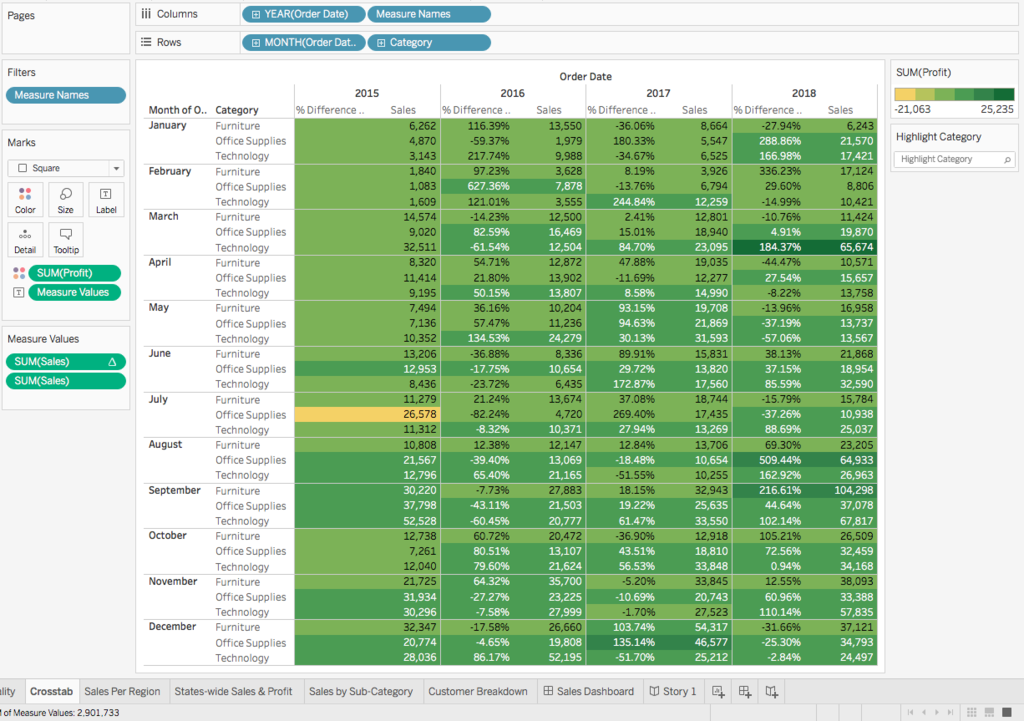The height and width of the screenshot is (721, 1024).
Task: Select the September month label
Action: [x=174, y=490]
